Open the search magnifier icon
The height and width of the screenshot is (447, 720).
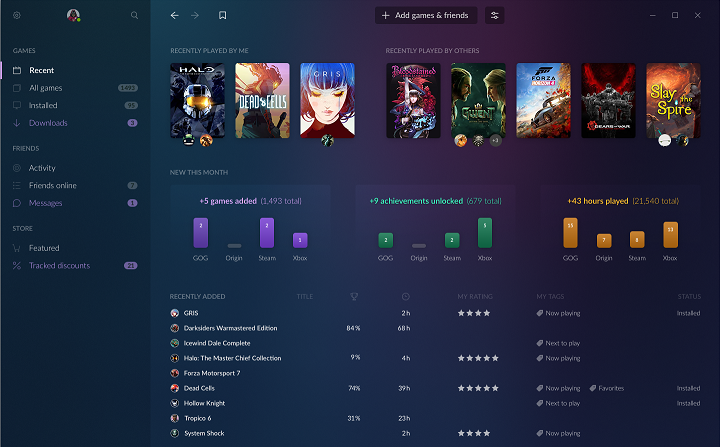click(135, 16)
